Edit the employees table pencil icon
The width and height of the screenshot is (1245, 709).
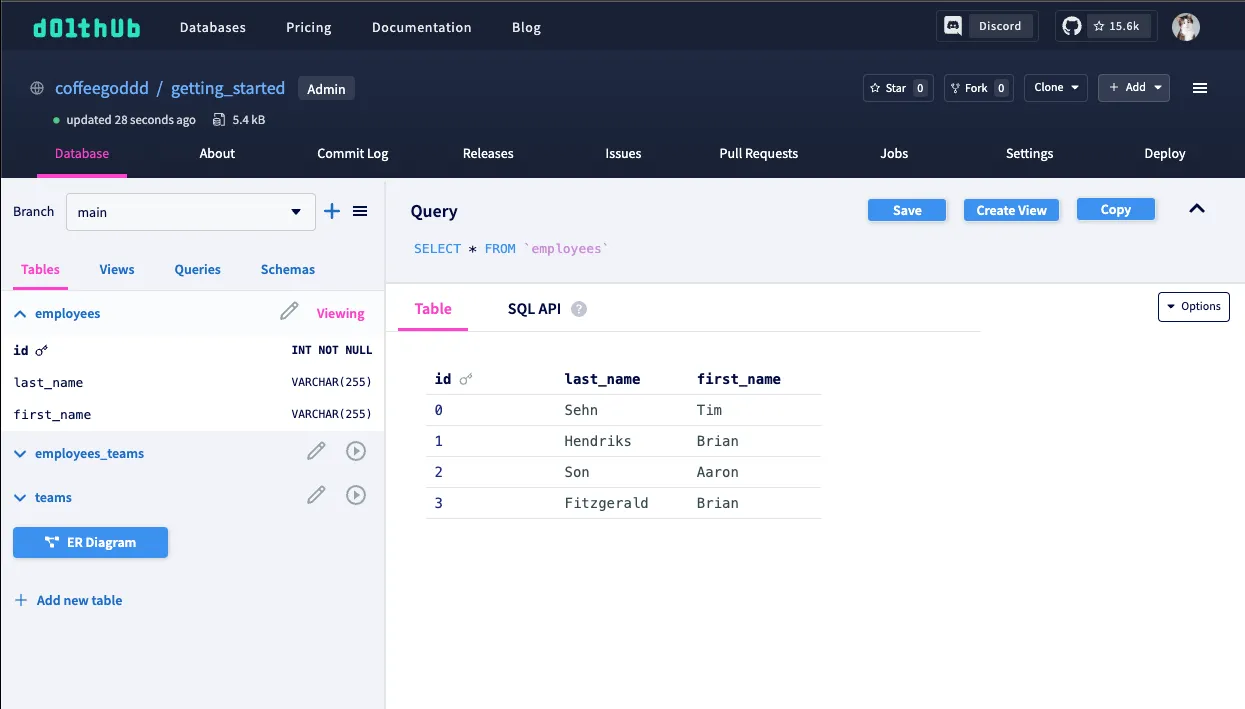pyautogui.click(x=289, y=312)
